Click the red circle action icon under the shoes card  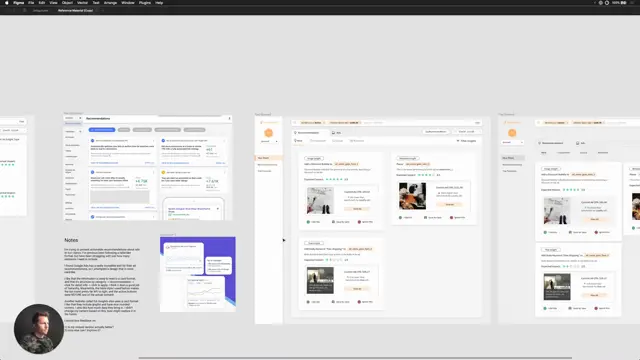(x=359, y=222)
